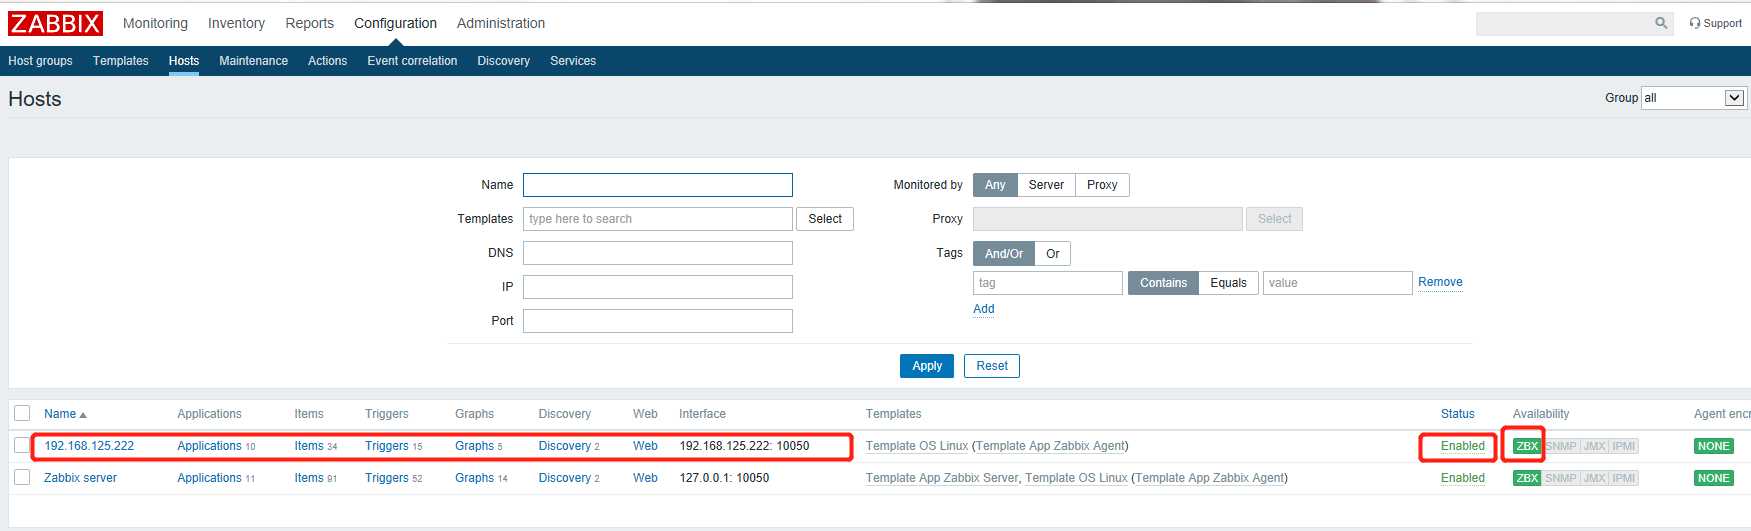This screenshot has height=531, width=1751.
Task: Focus the Templates search field
Action: pos(658,219)
